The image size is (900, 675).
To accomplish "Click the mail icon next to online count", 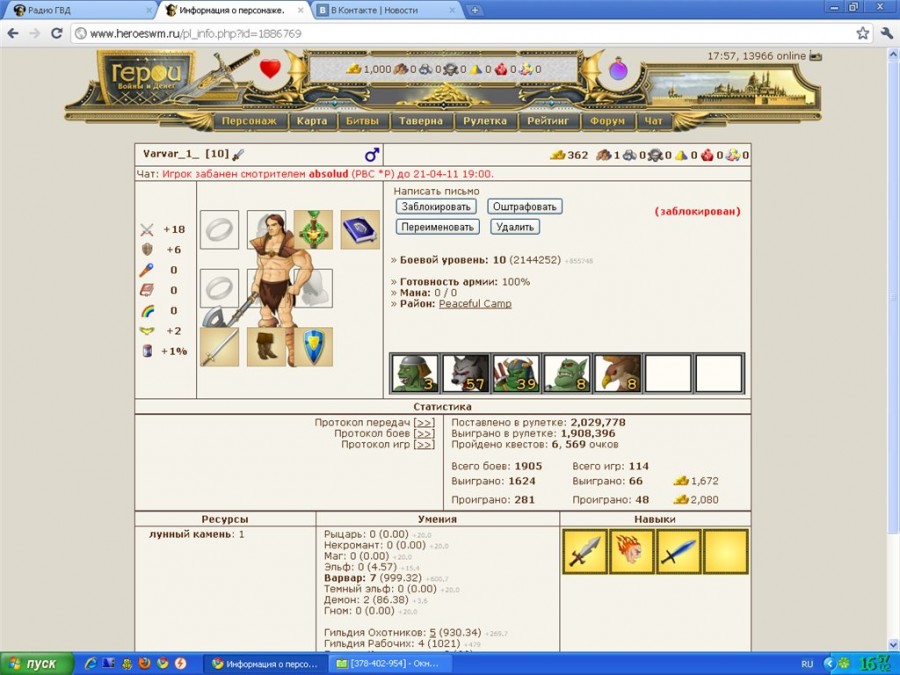I will tap(815, 56).
